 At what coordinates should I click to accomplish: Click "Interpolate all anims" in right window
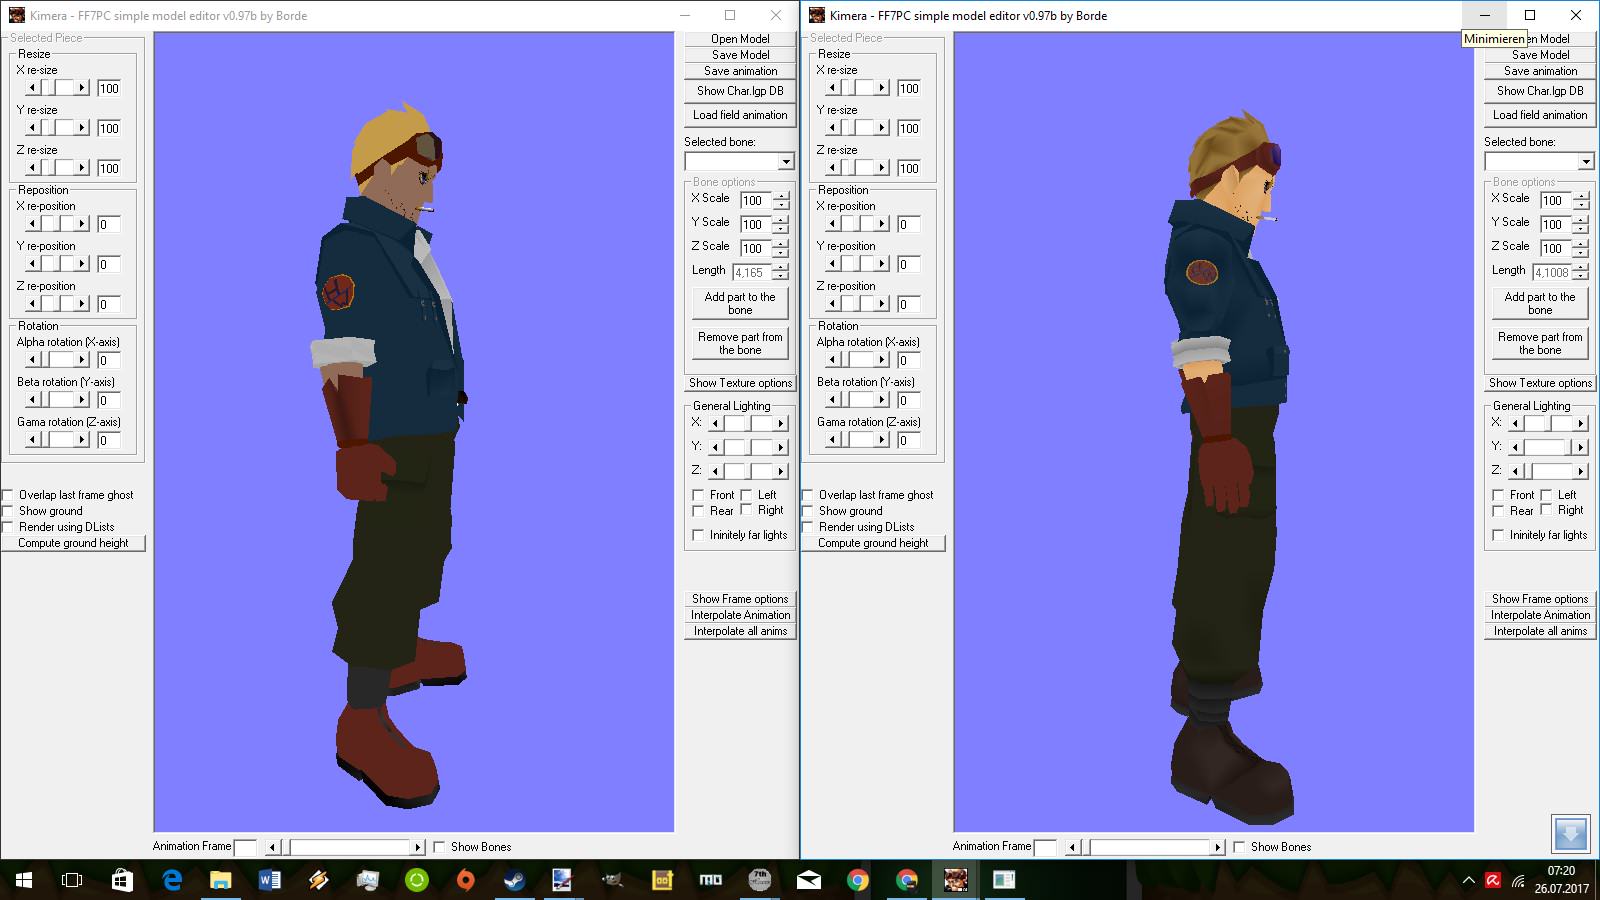1540,631
